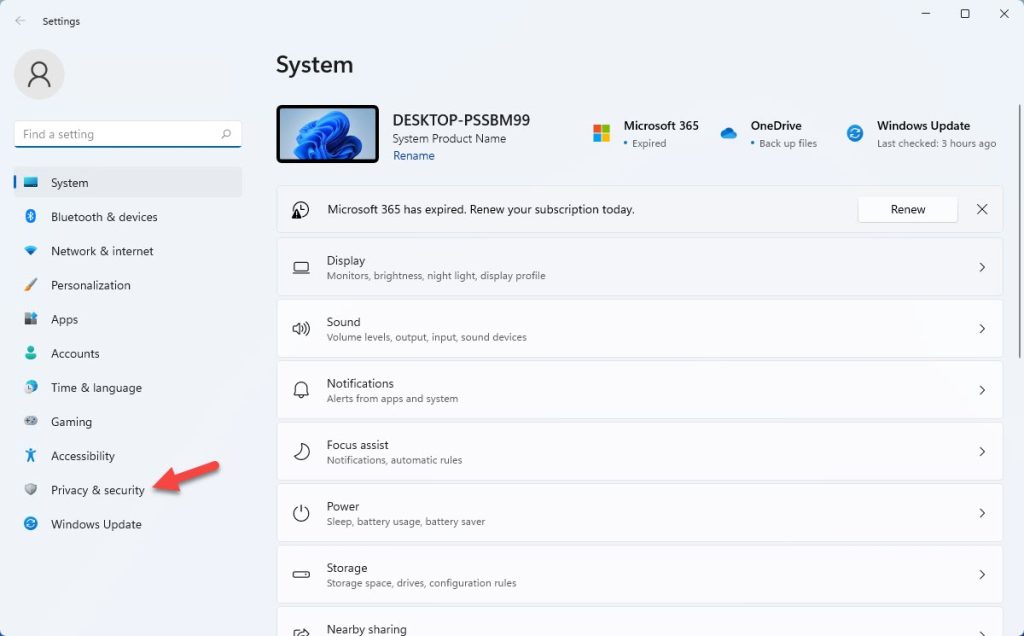Screen dimensions: 1024x636
Task: Open Notifications via its chevron
Action: coord(982,390)
